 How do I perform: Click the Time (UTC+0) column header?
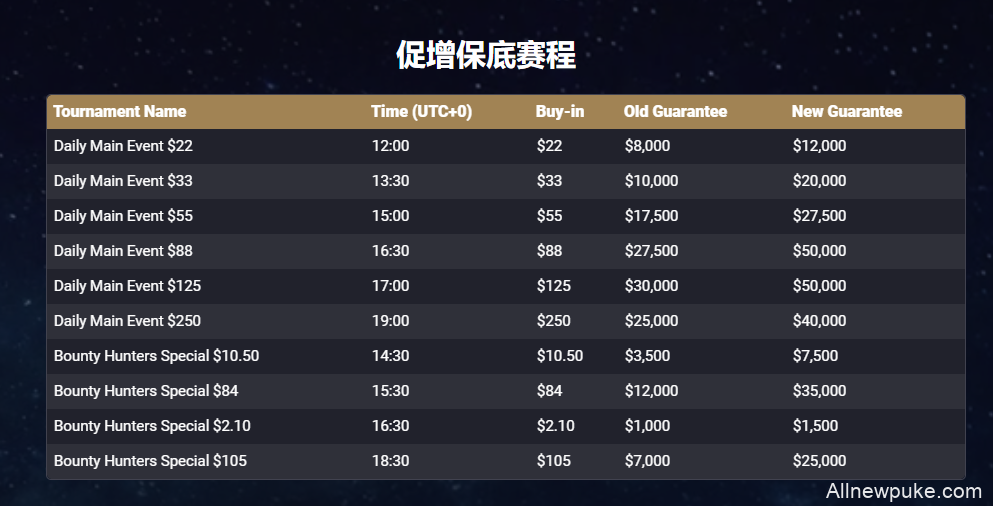click(422, 111)
